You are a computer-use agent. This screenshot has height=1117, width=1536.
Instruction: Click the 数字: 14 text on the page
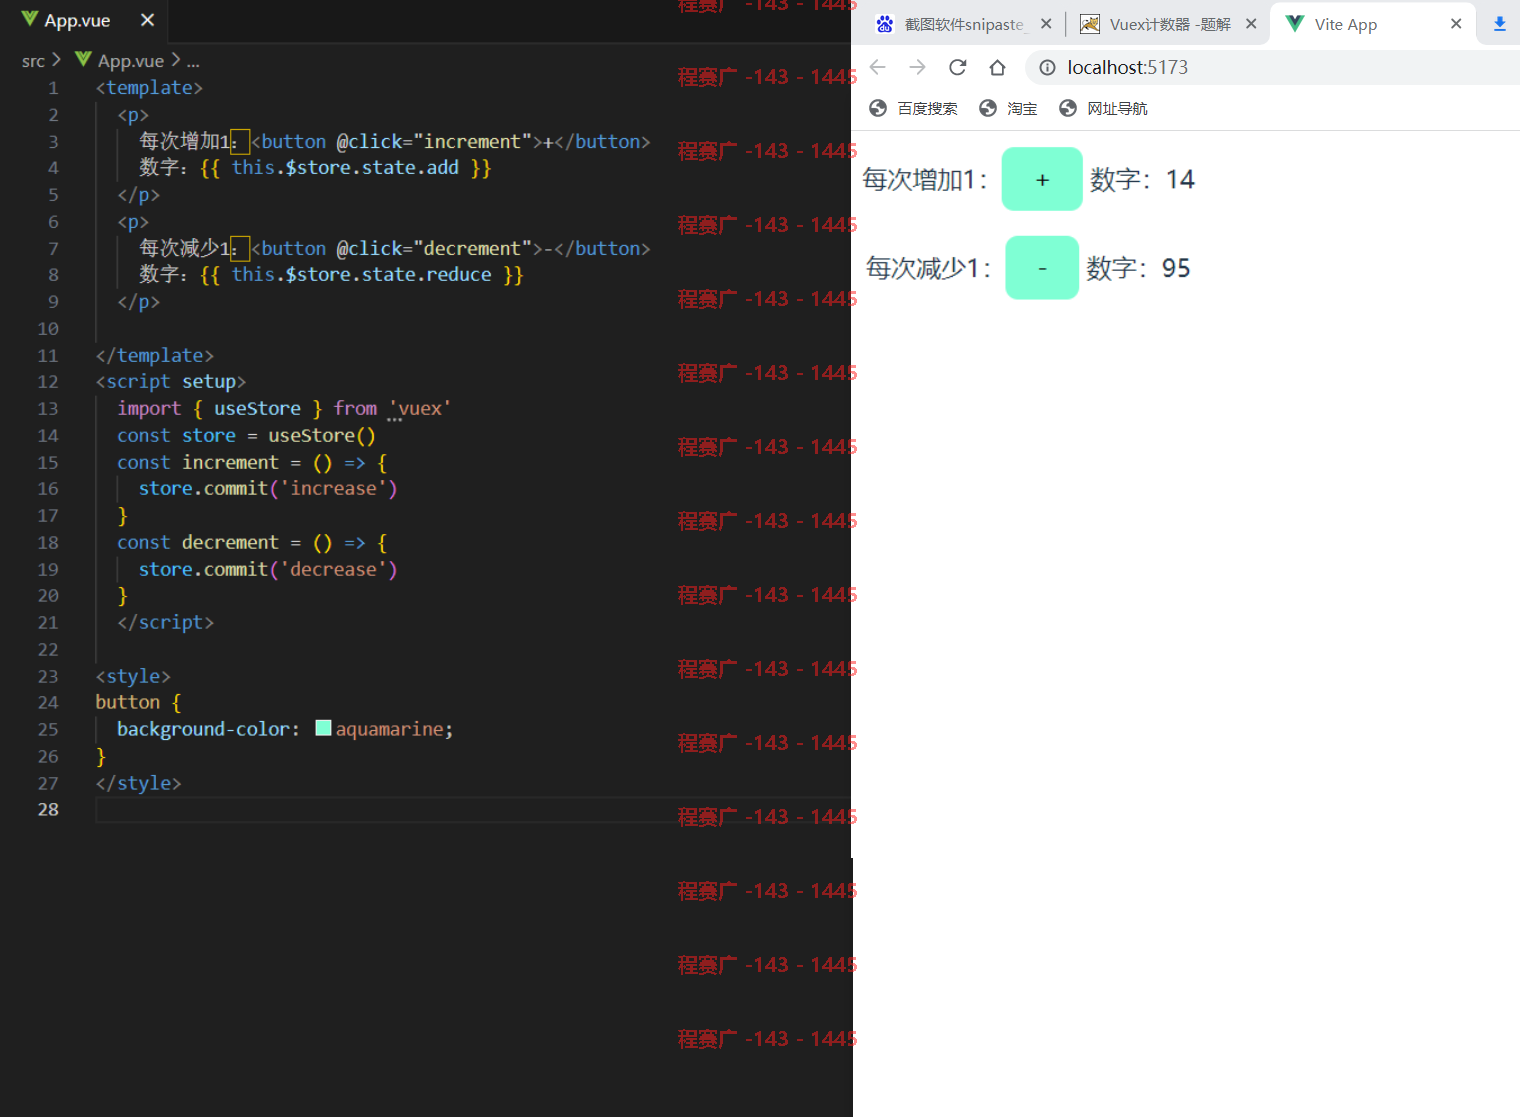(x=1142, y=179)
